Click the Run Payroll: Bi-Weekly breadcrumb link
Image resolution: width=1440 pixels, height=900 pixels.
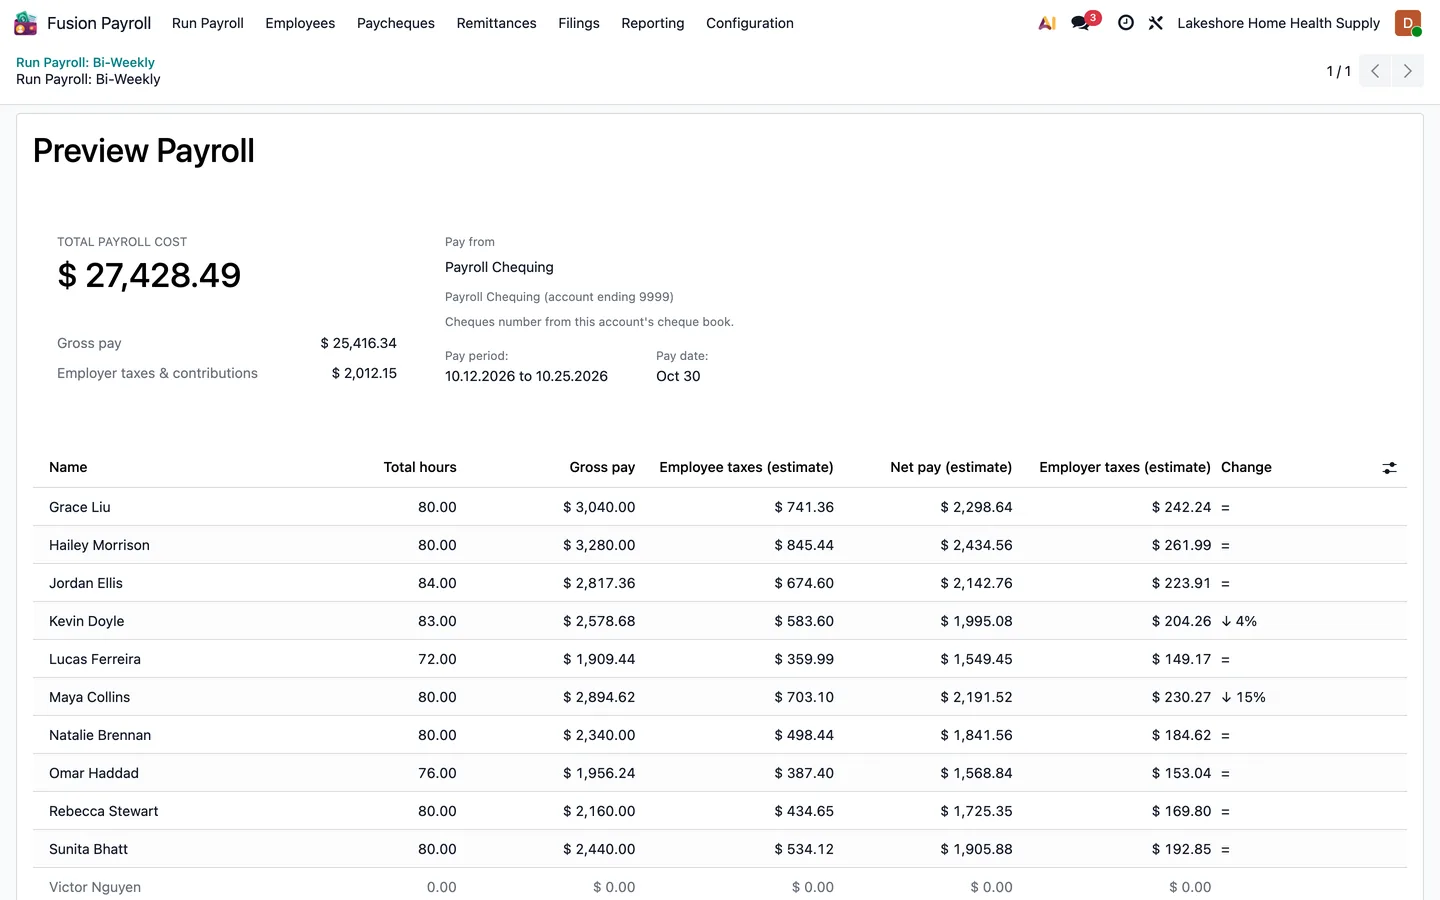pyautogui.click(x=85, y=62)
